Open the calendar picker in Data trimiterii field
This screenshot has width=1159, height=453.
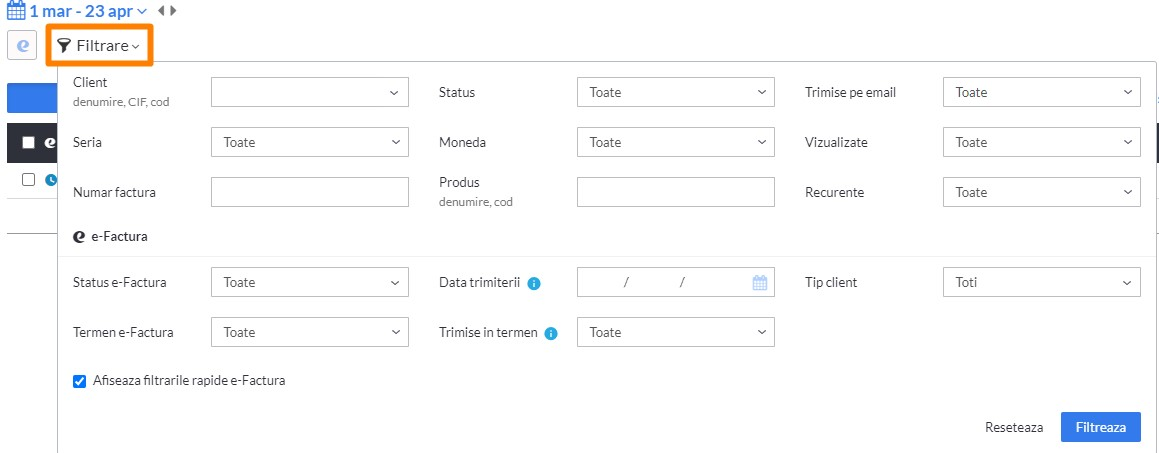tap(760, 282)
